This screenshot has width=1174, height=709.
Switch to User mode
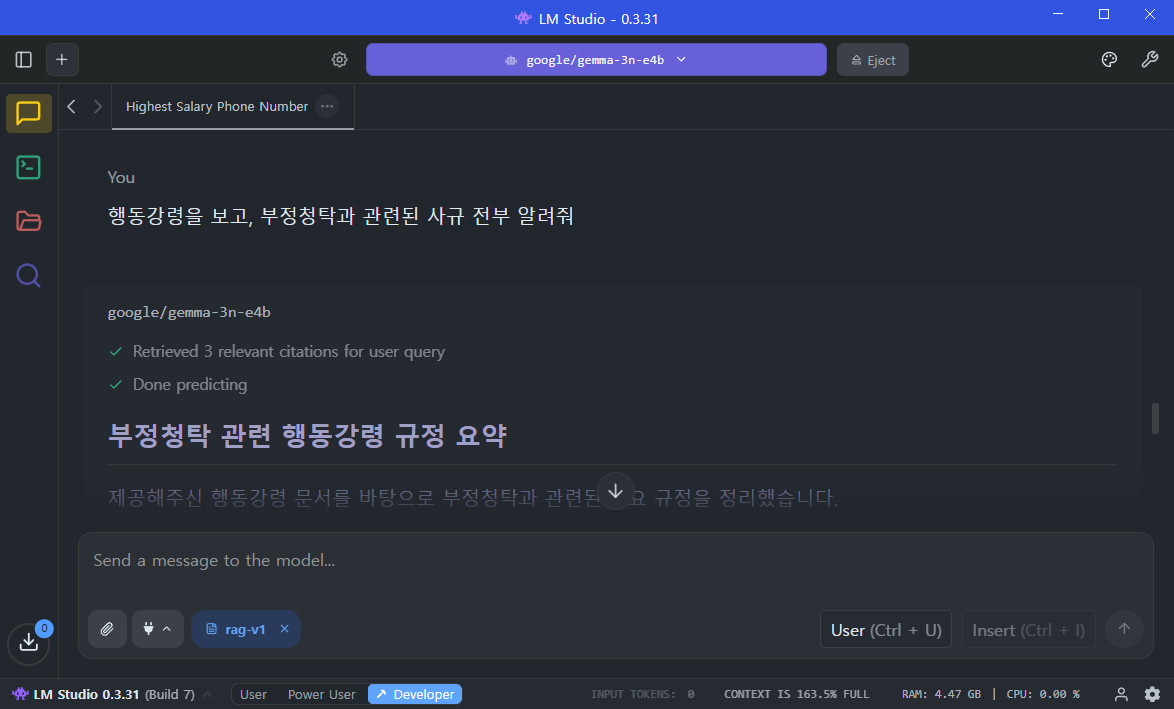click(x=253, y=694)
